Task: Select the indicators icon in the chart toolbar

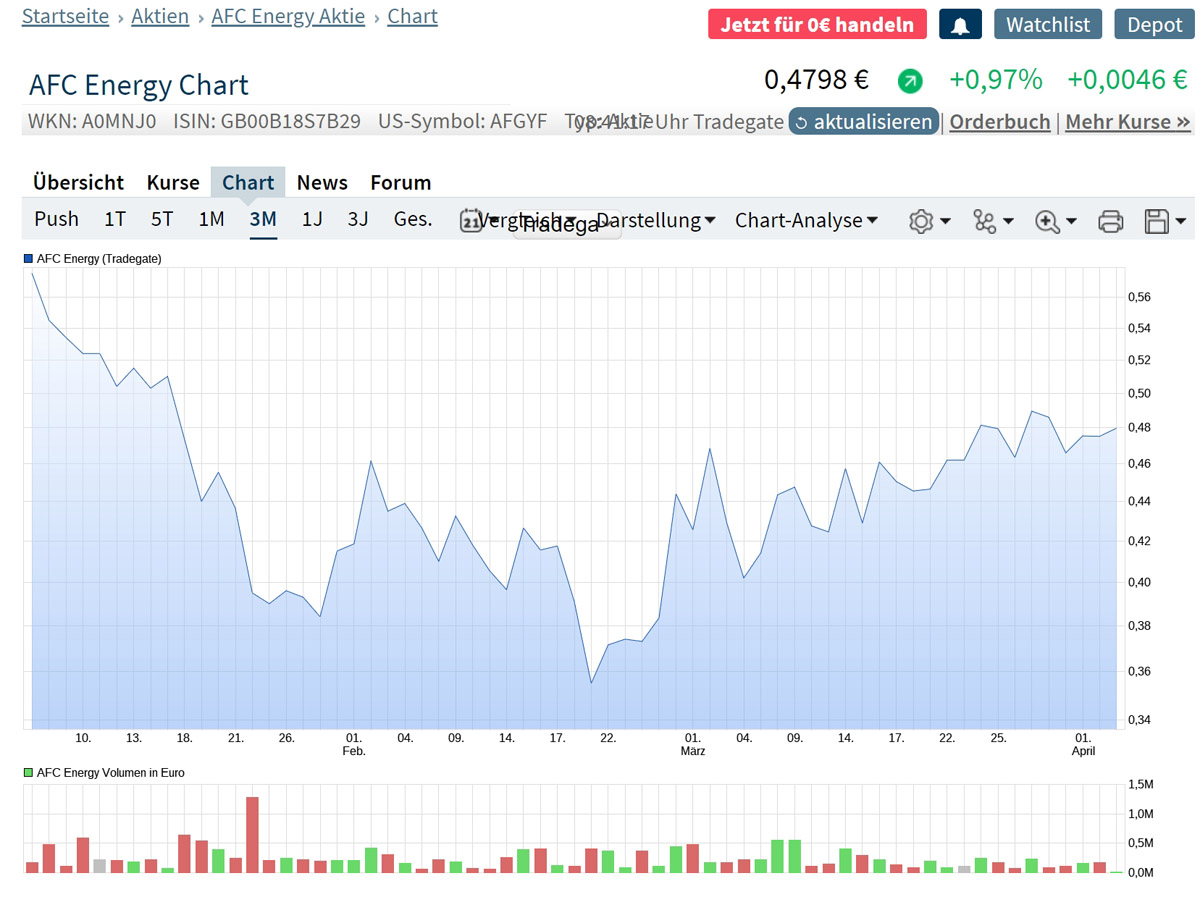Action: click(x=984, y=220)
